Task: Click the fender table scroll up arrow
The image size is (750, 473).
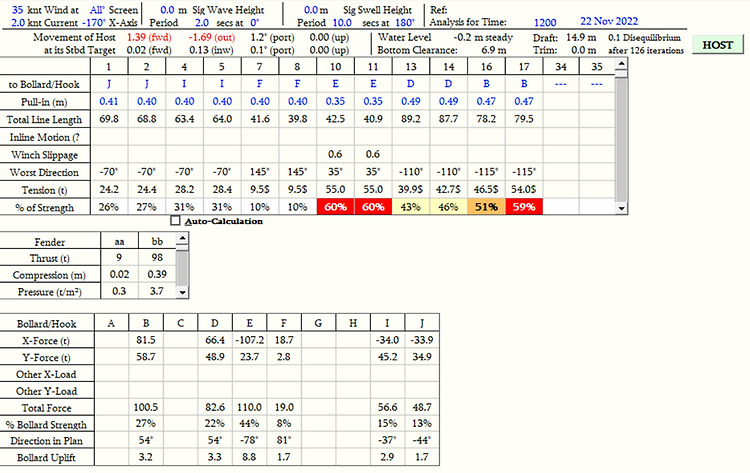Action: coord(182,239)
